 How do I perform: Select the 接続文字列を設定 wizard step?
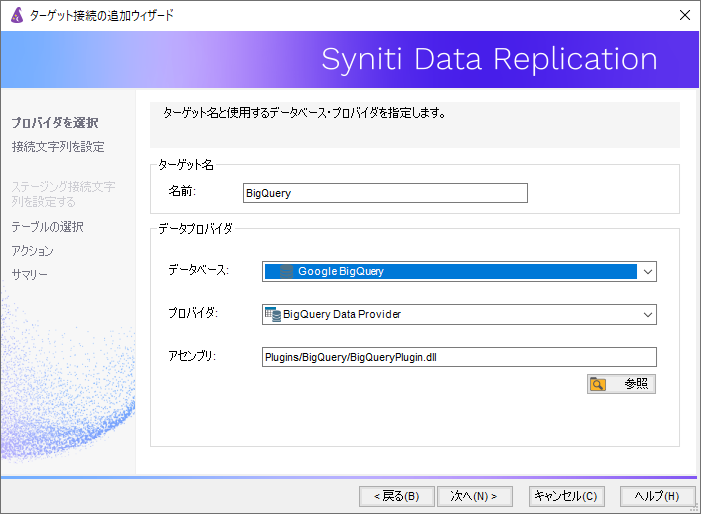coord(58,147)
